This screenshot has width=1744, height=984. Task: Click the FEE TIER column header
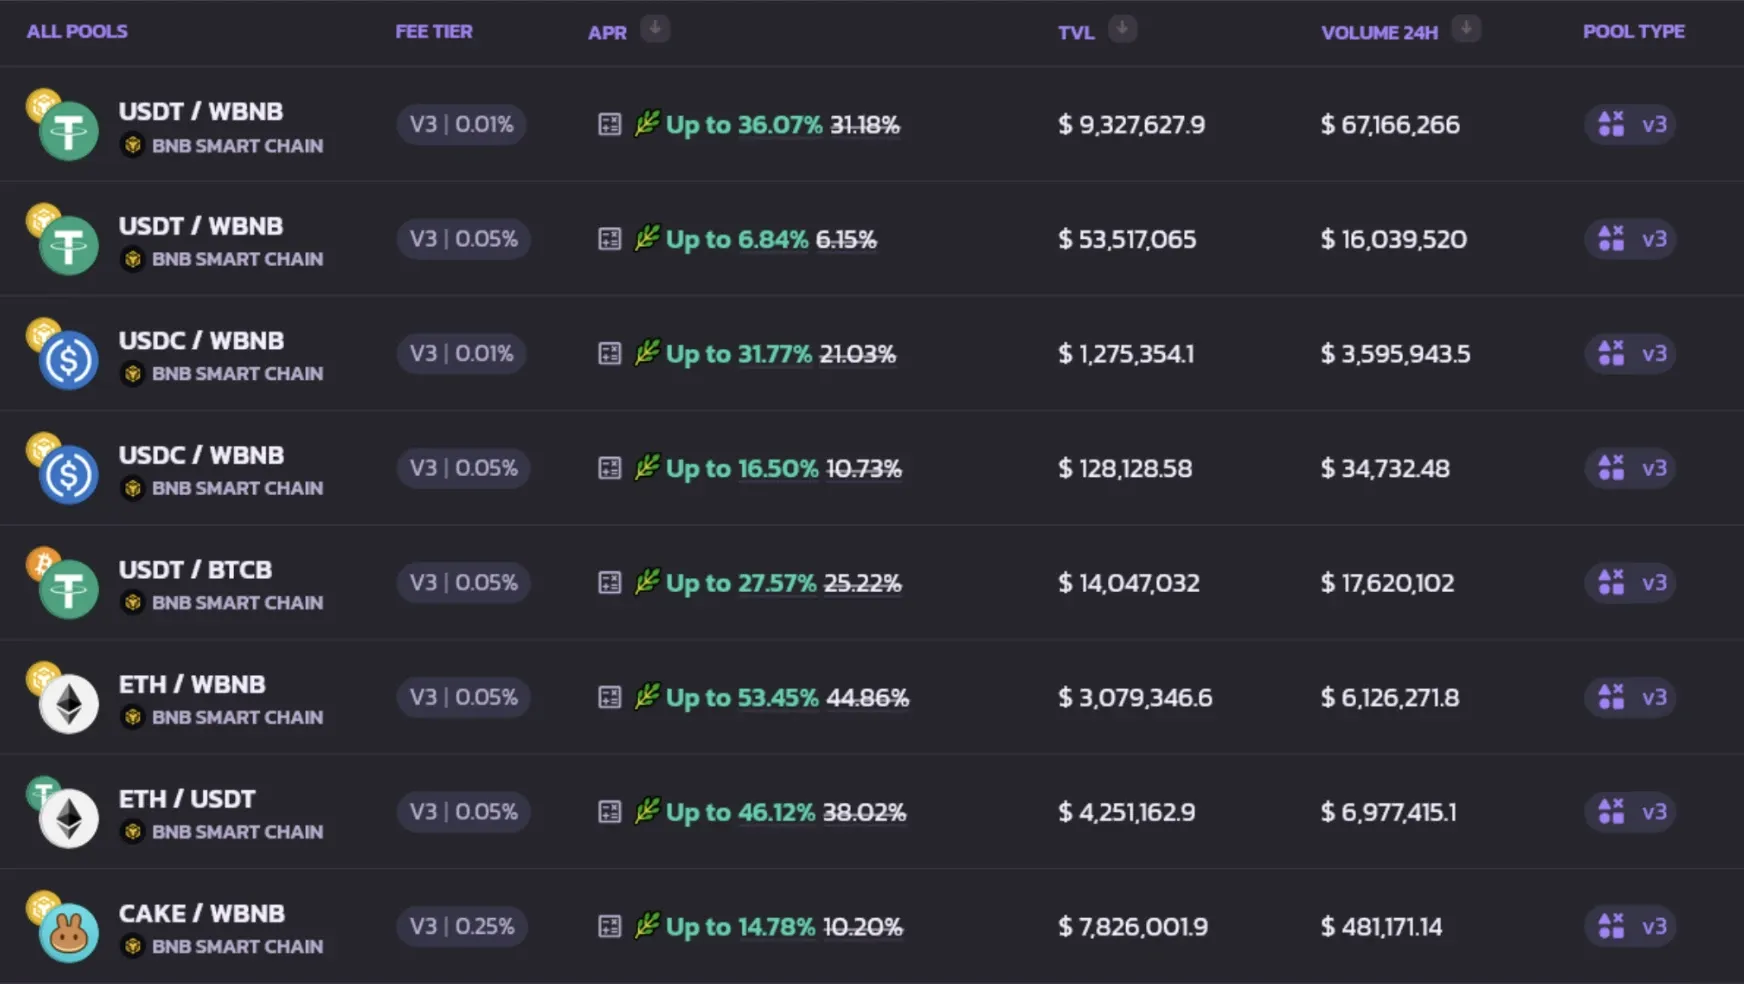(434, 31)
